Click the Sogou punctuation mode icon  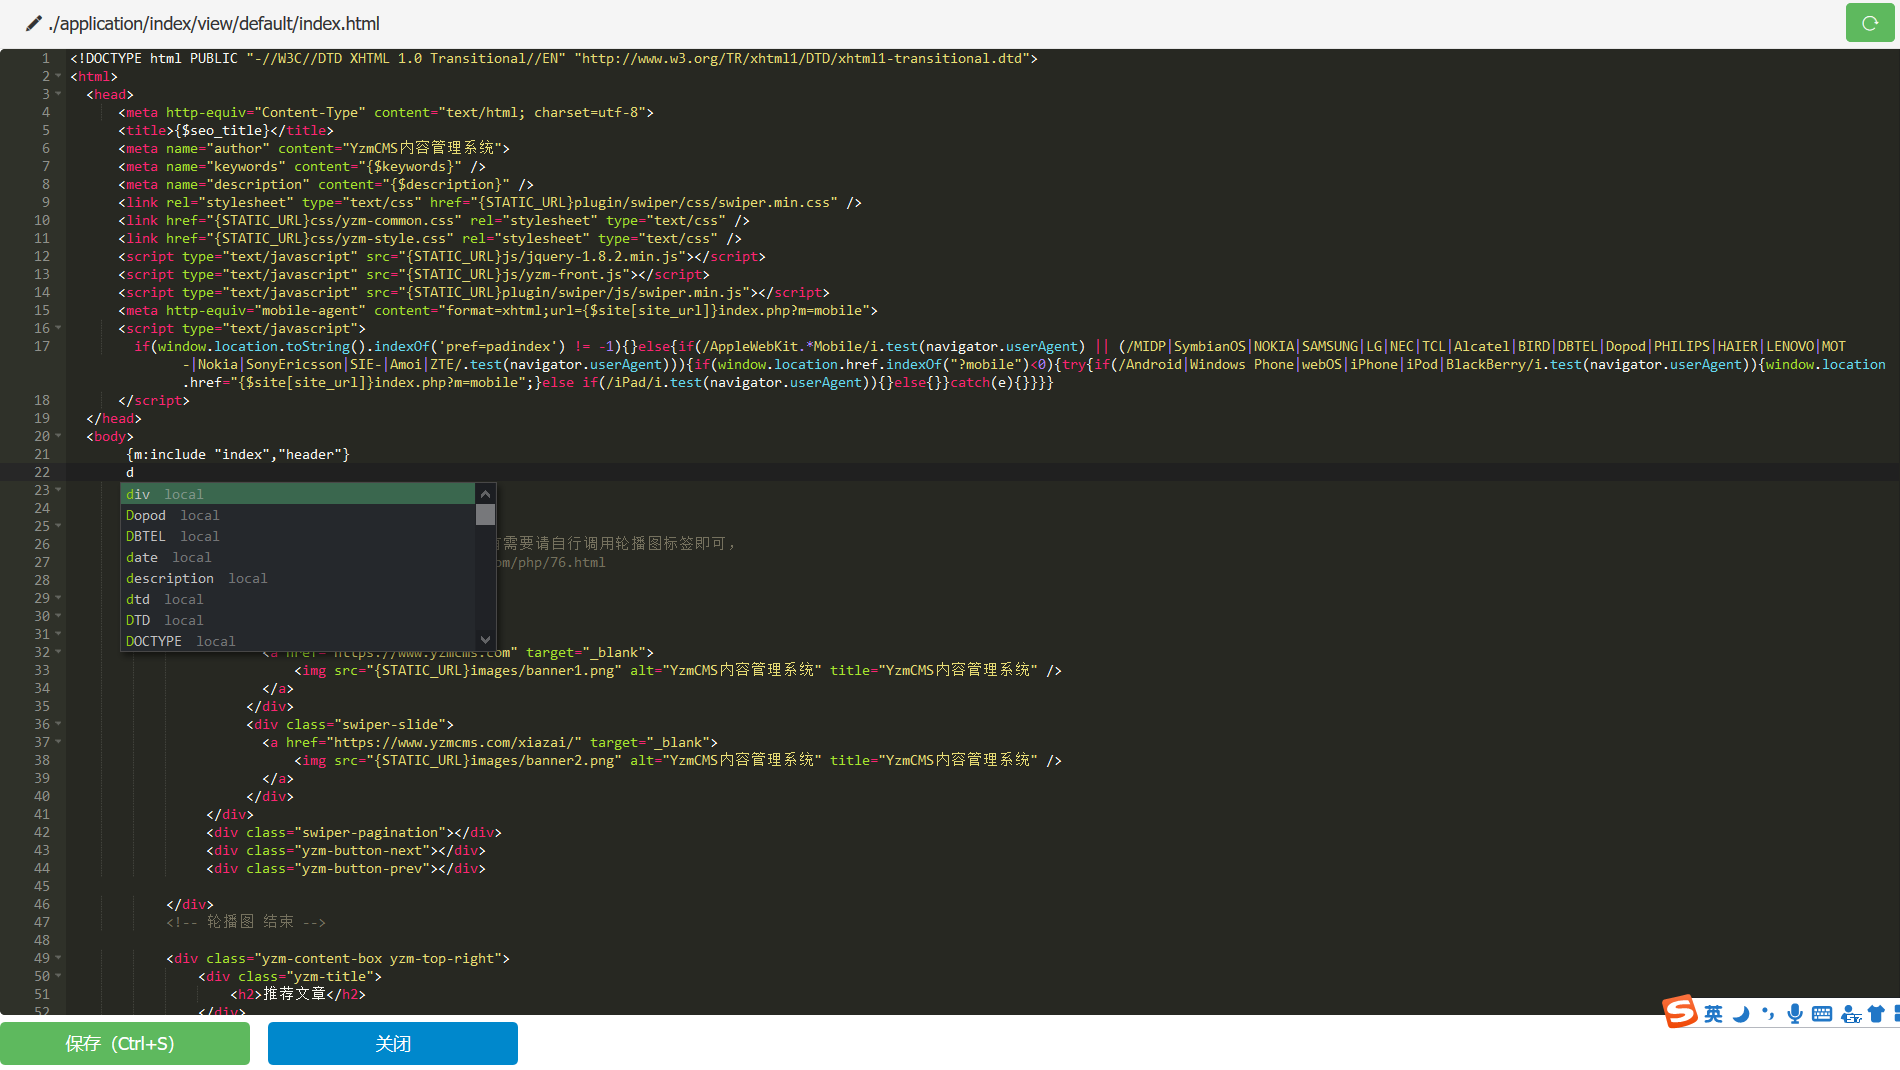pos(1768,1014)
